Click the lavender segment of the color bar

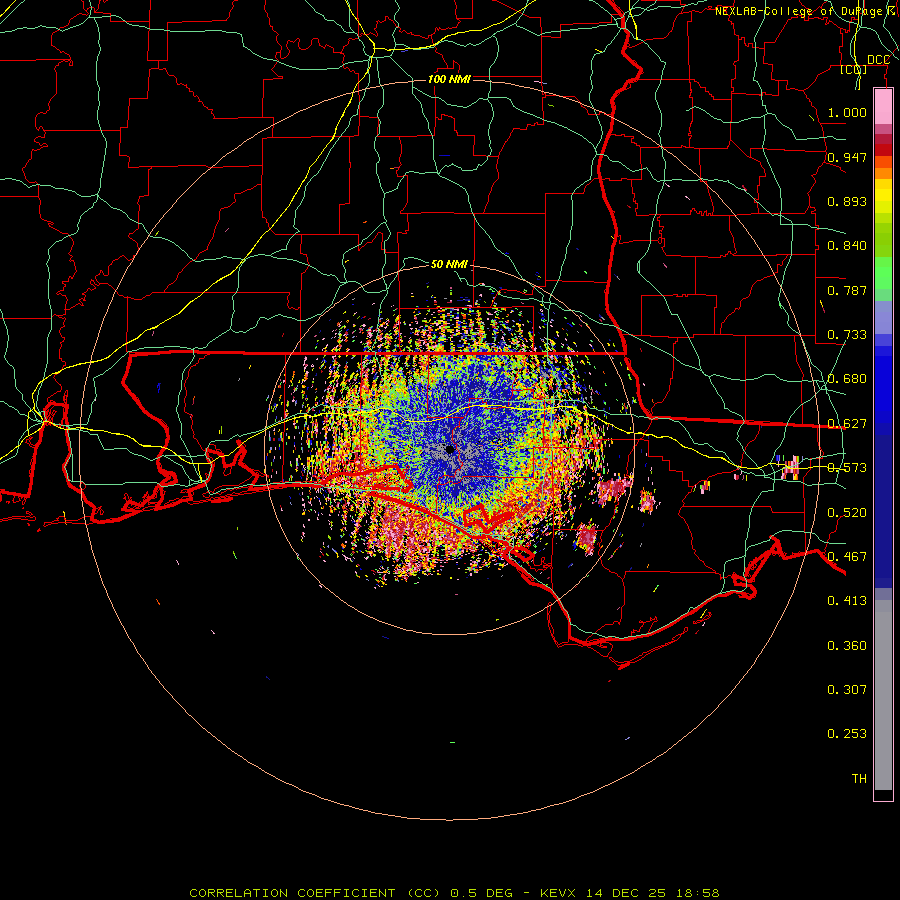(883, 317)
